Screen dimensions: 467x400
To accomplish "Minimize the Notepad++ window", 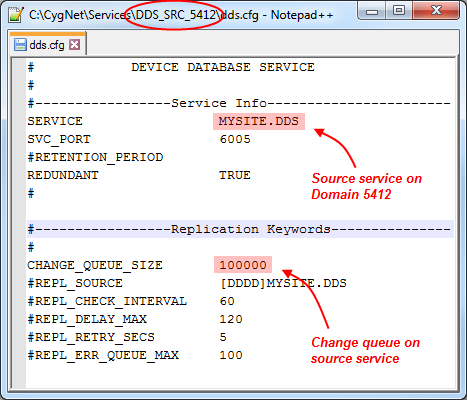I will pyautogui.click(x=372, y=12).
